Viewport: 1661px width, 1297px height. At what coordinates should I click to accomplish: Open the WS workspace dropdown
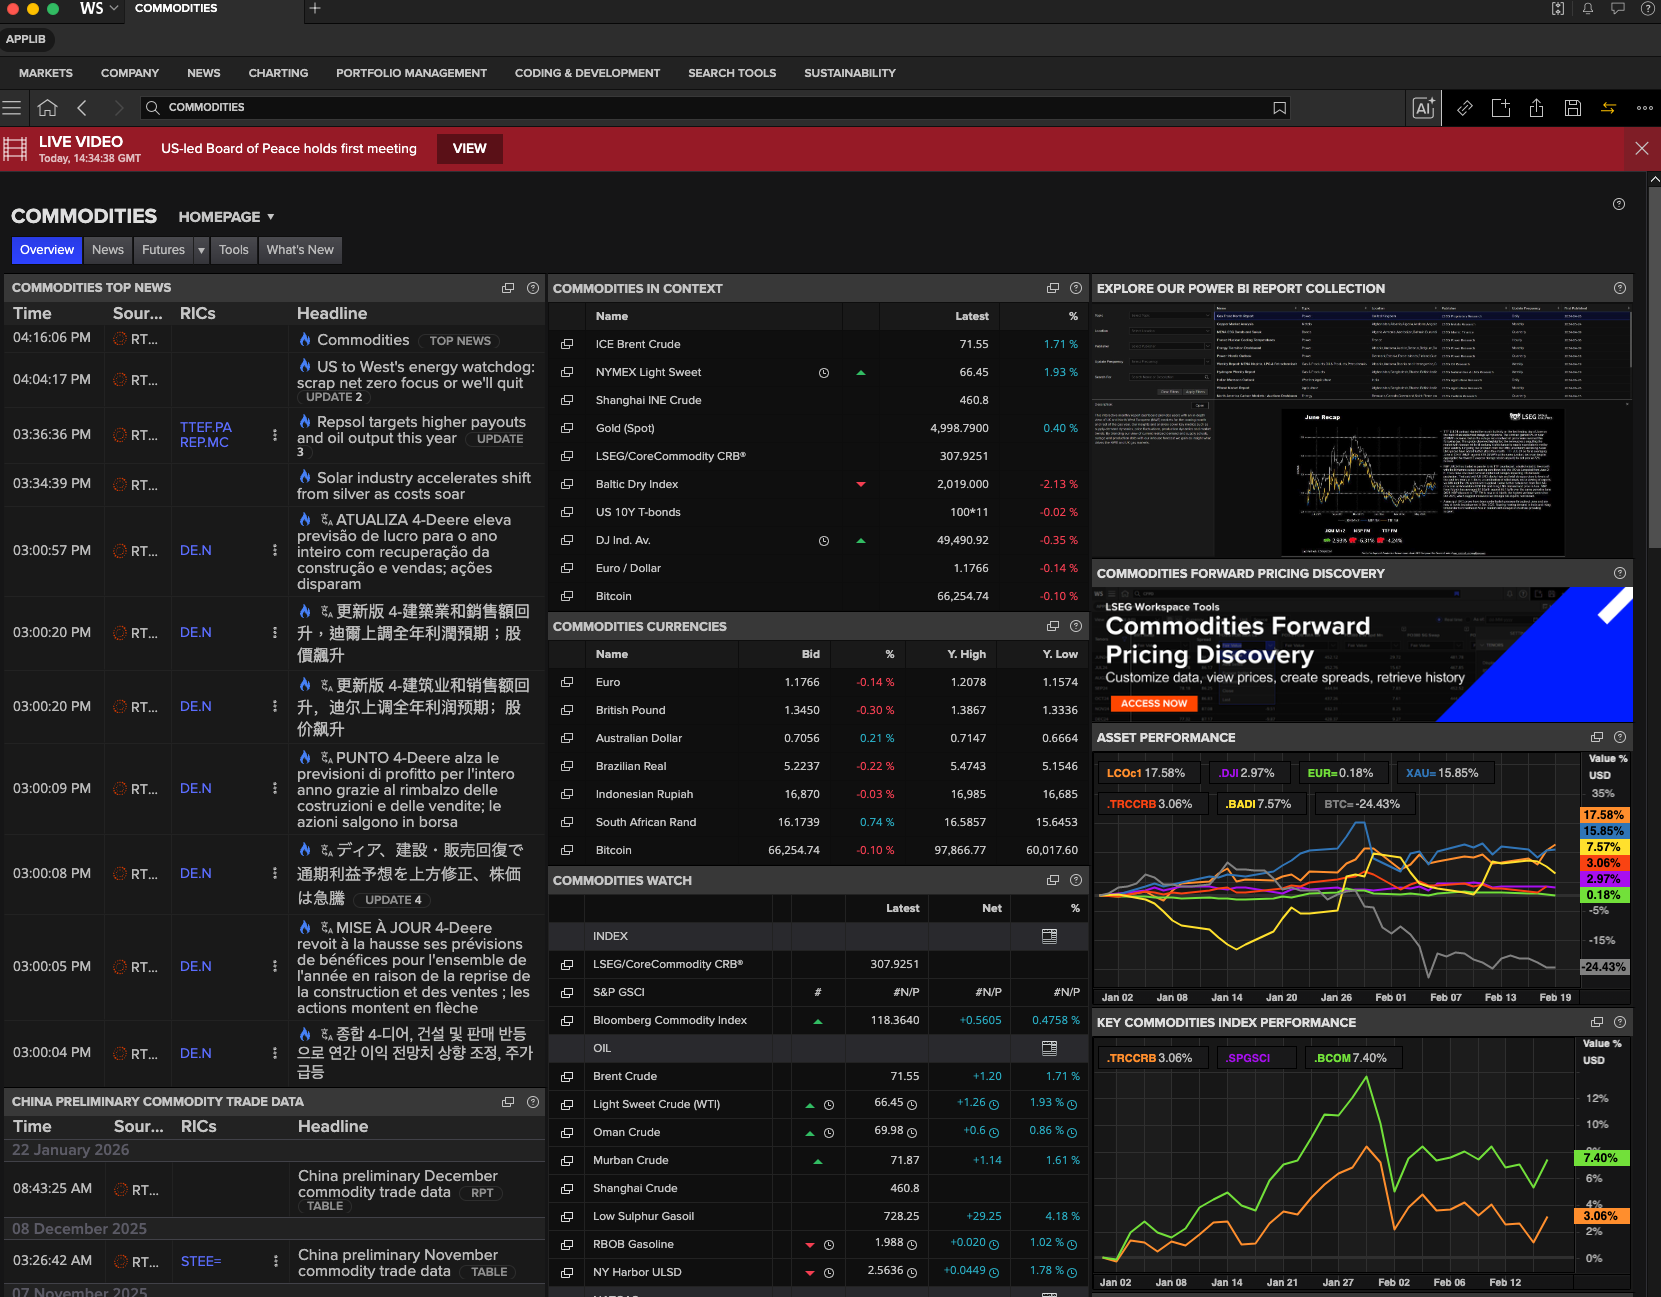tap(100, 9)
